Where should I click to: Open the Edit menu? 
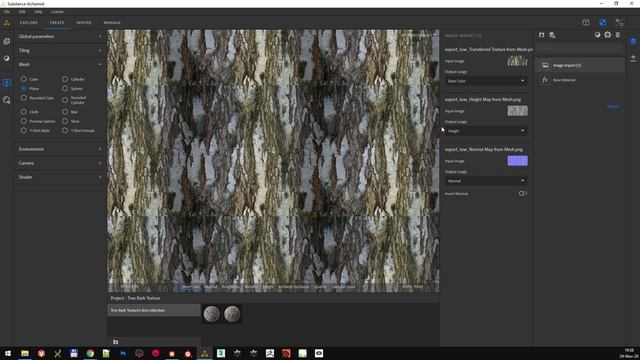pyautogui.click(x=22, y=12)
